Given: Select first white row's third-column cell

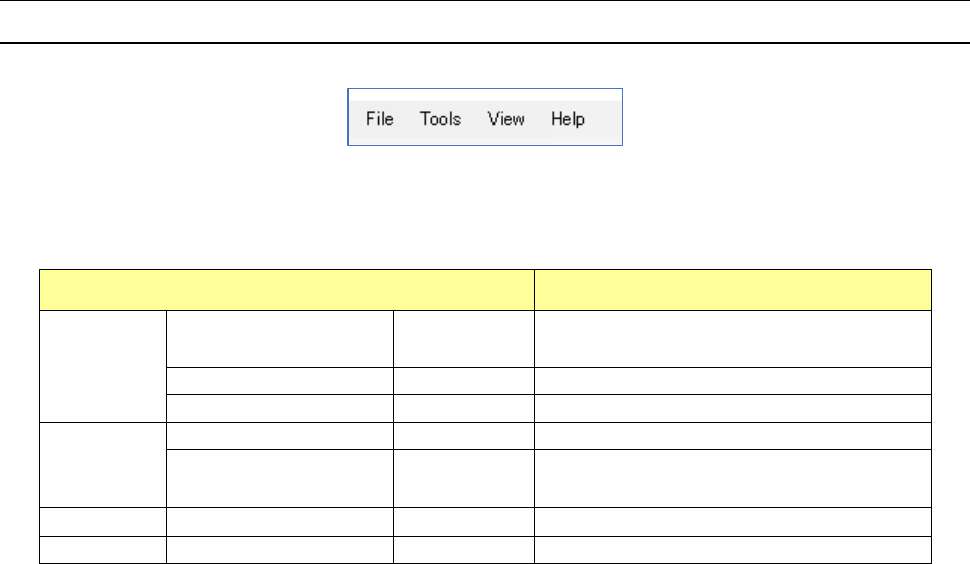Looking at the screenshot, I should pyautogui.click(x=463, y=339).
